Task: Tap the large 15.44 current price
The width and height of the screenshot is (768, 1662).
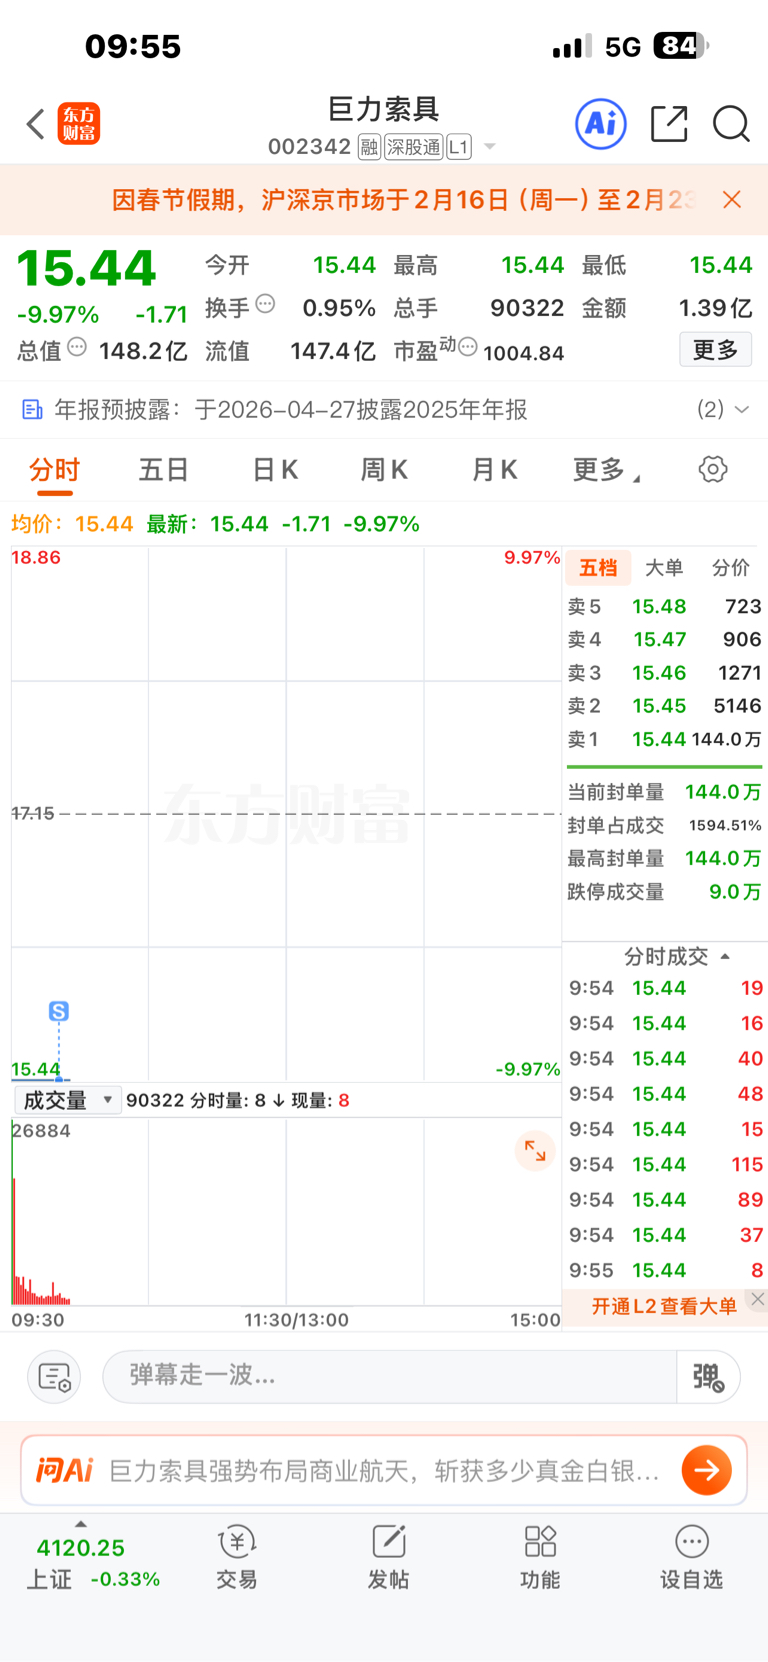Action: [87, 268]
